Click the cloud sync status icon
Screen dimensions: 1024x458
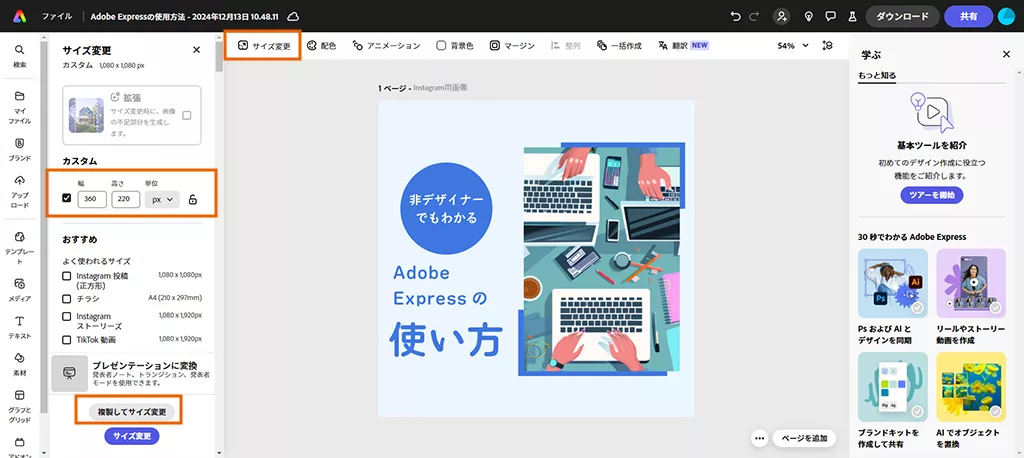click(294, 16)
